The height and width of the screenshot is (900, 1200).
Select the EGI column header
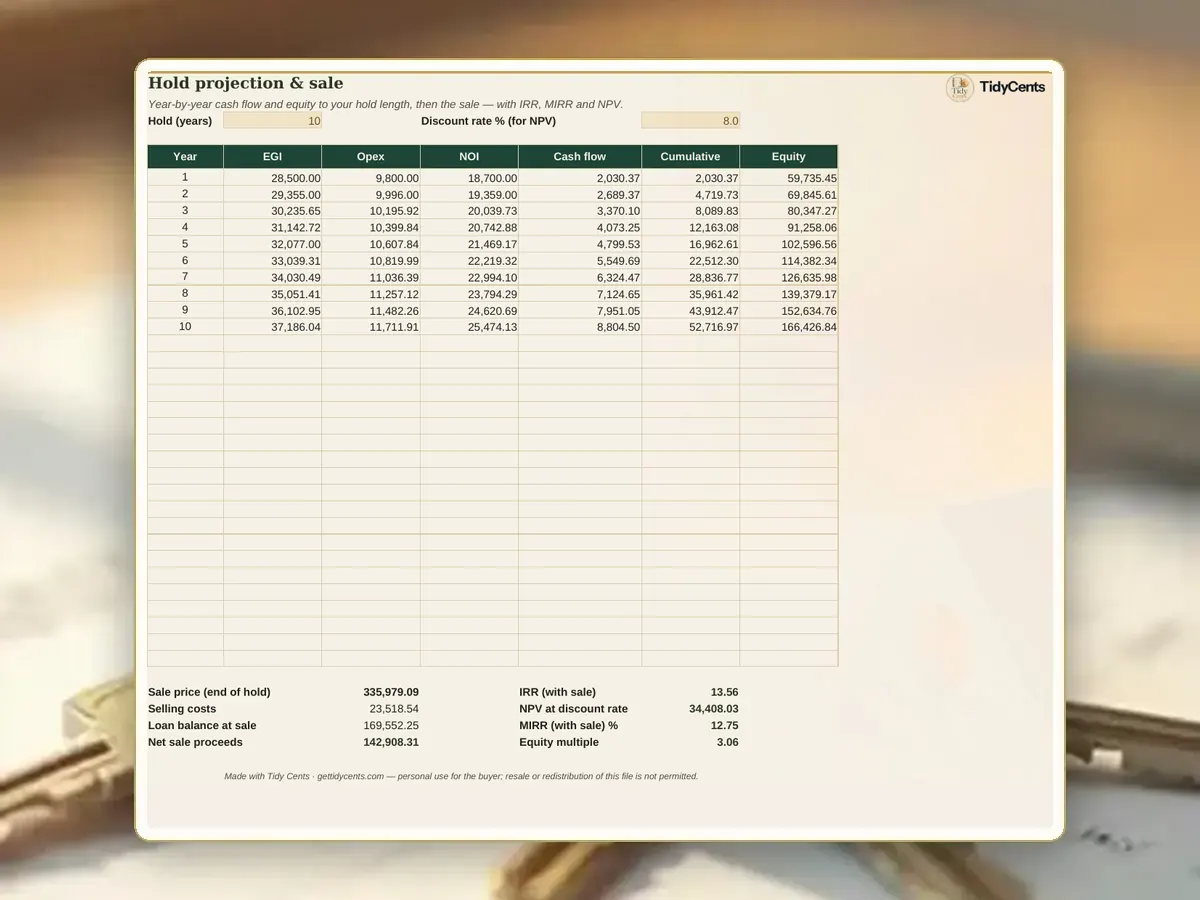(x=272, y=156)
